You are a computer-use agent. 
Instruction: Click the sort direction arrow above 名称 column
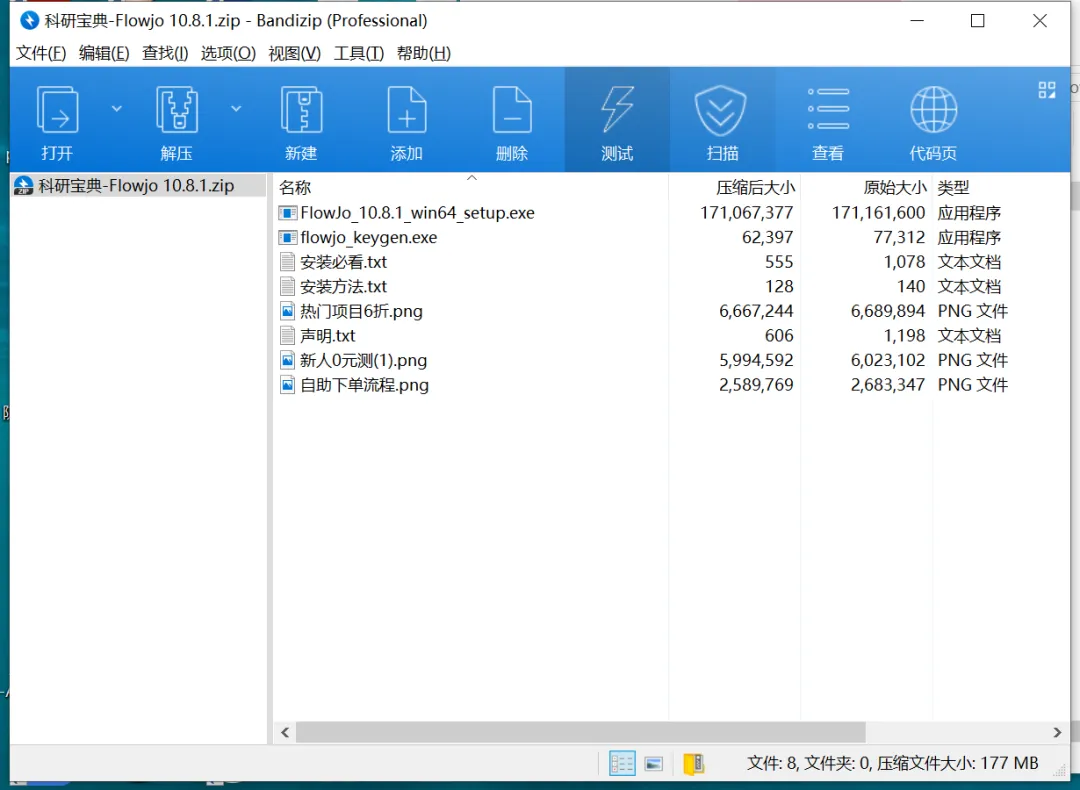tap(471, 175)
